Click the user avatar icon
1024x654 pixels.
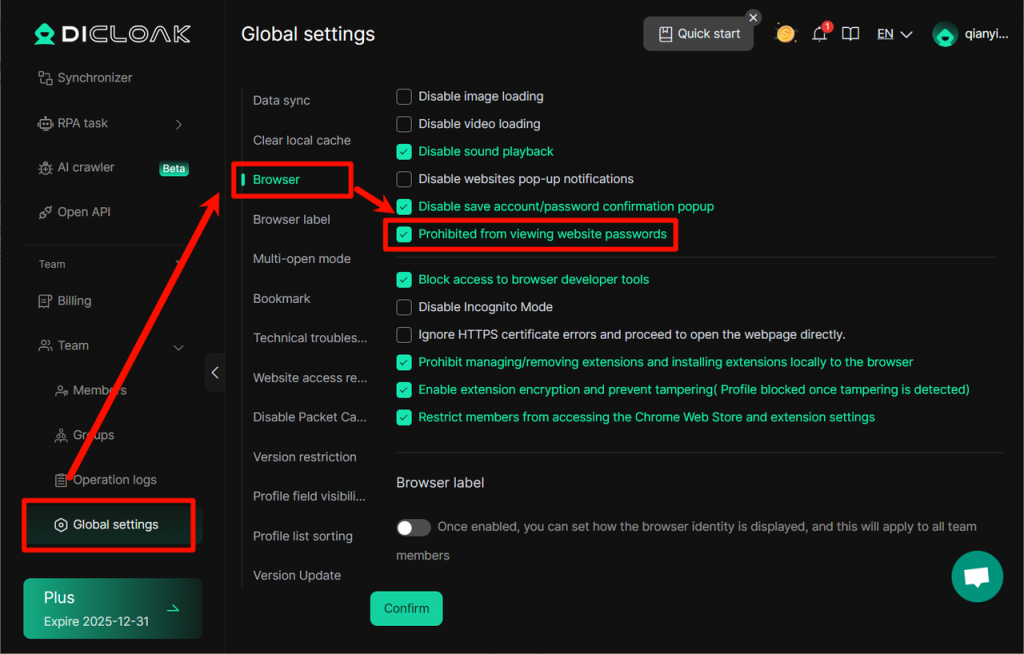point(945,34)
